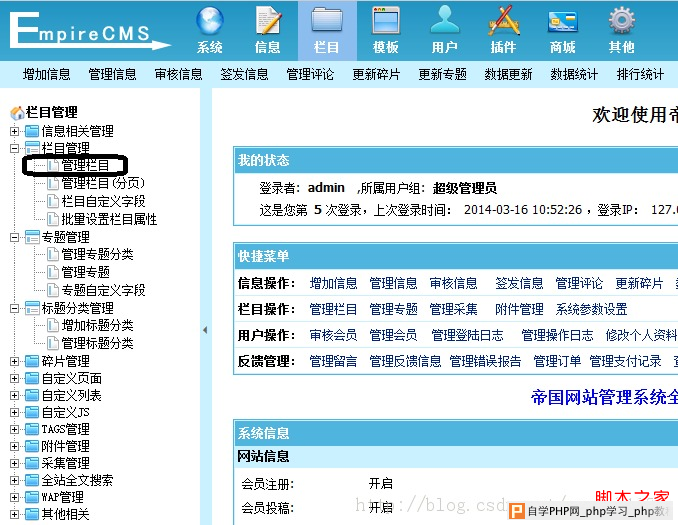678x525 pixels.
Task: Click folder icon of WAP管理
Action: click(32, 497)
